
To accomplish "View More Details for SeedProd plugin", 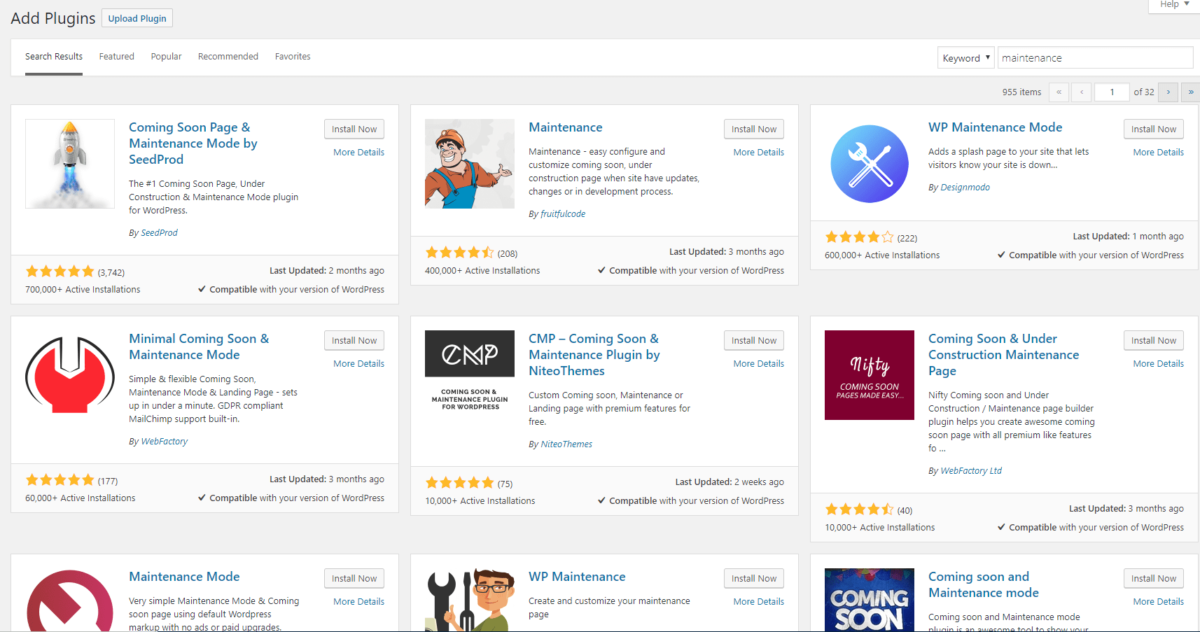I will click(359, 152).
